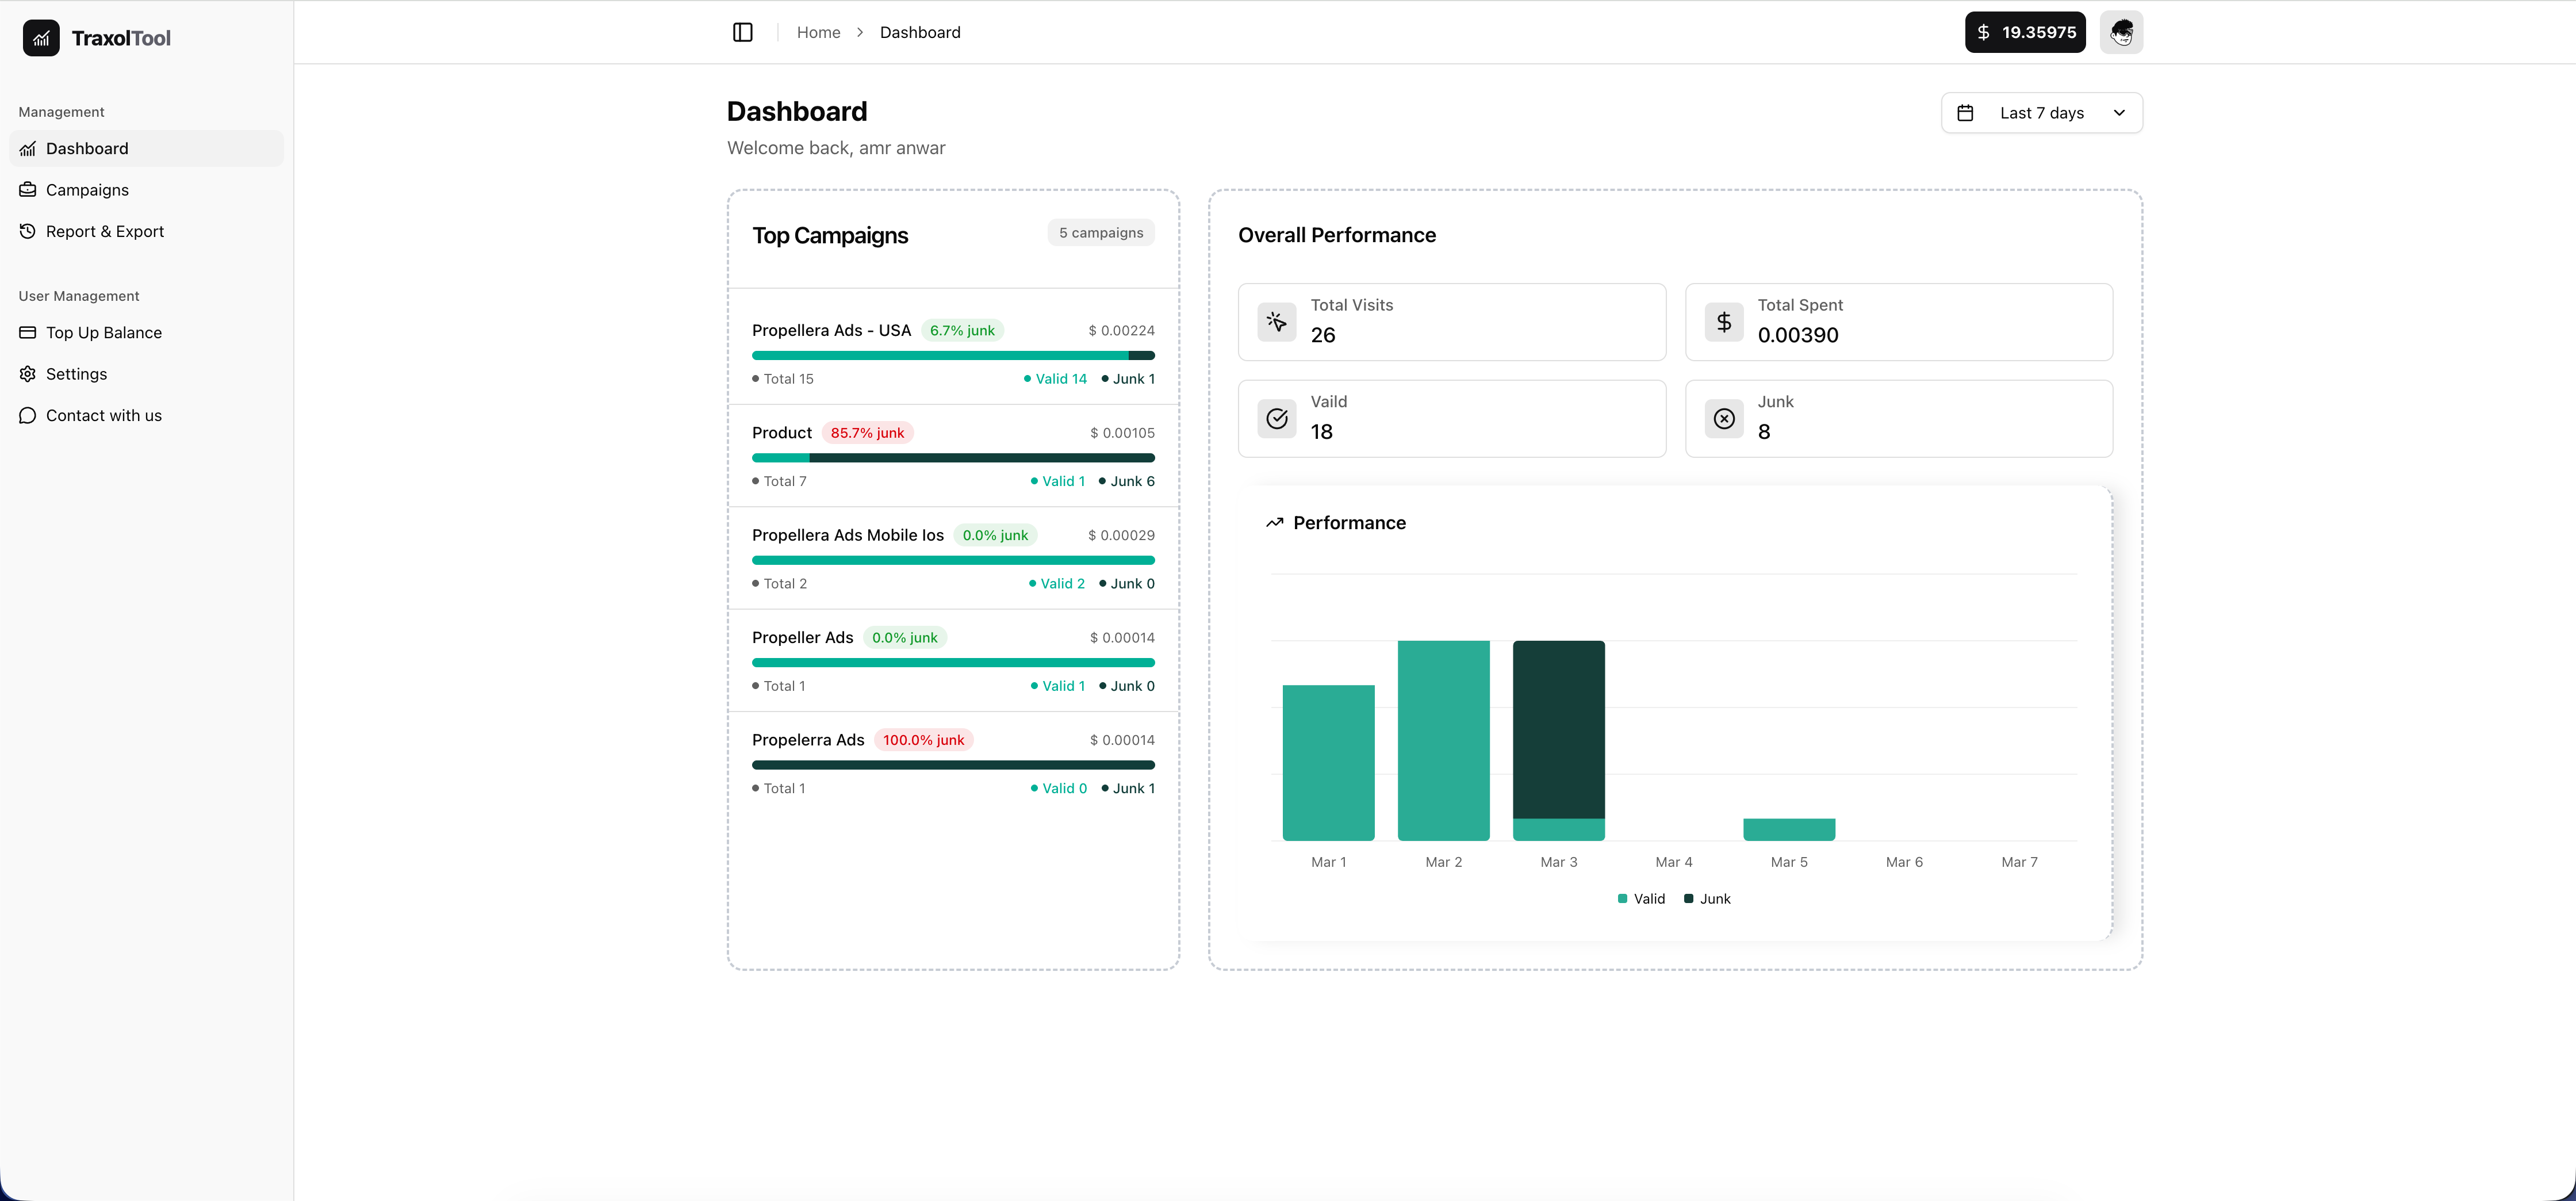Viewport: 2576px width, 1201px height.
Task: Click the Junk x-circle icon
Action: 1723,418
